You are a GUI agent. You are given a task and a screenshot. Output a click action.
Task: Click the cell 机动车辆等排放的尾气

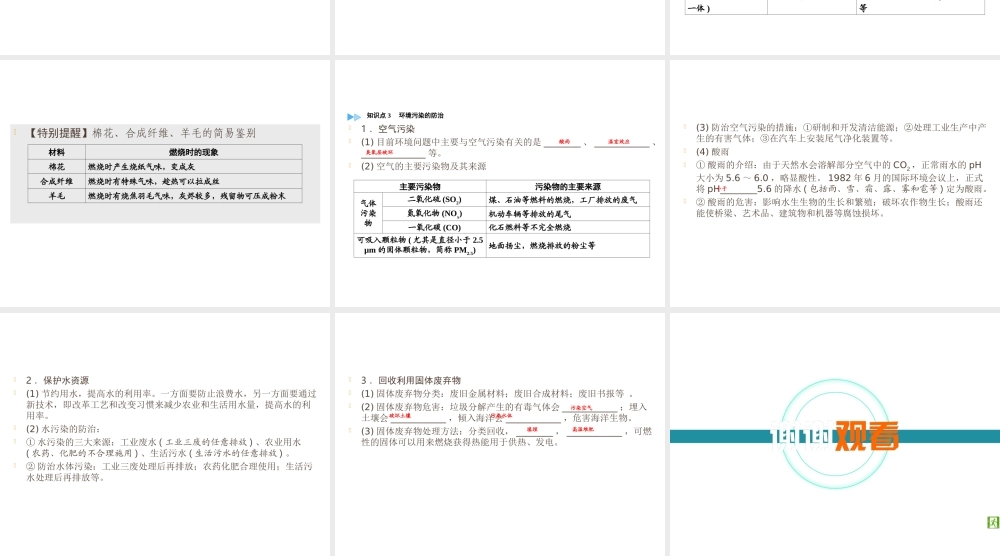pyautogui.click(x=568, y=214)
